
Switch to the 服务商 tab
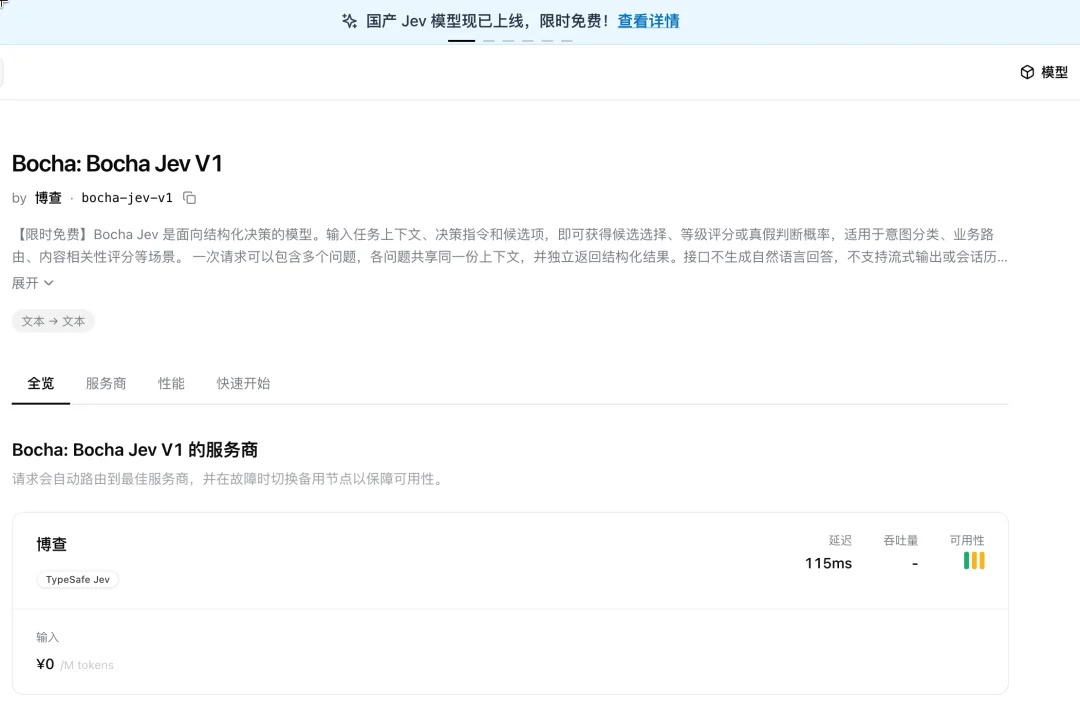point(106,384)
